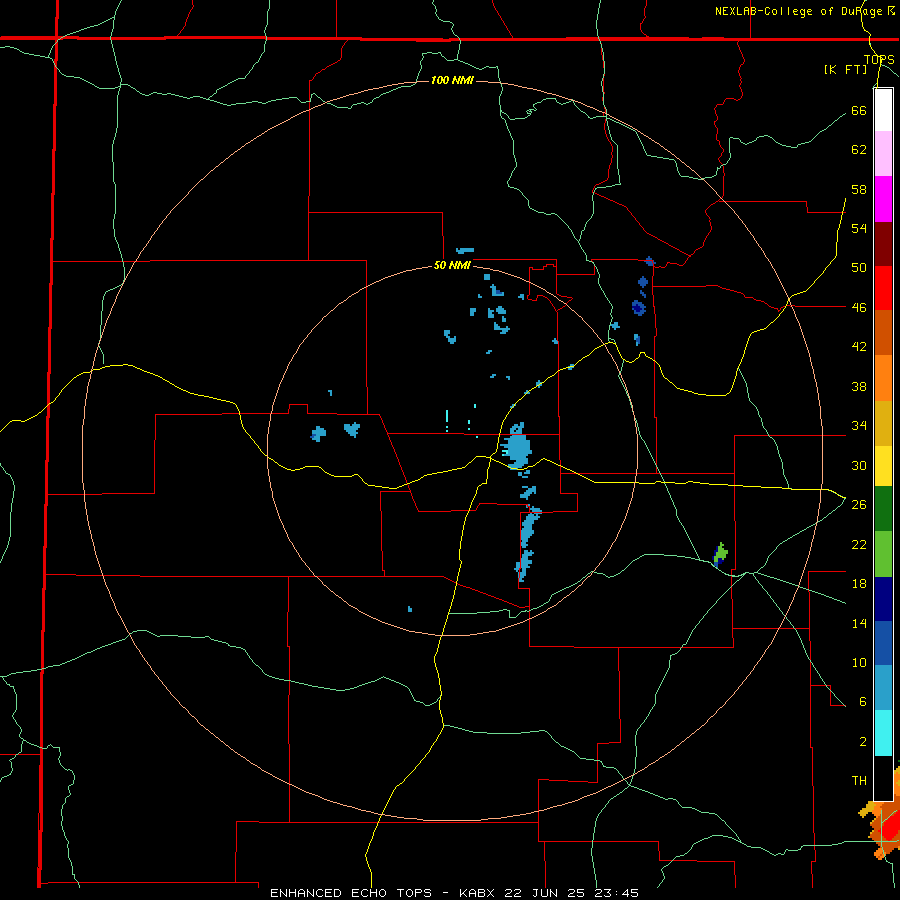Click the 'TH' legend label
This screenshot has height=900, width=900.
(x=859, y=781)
